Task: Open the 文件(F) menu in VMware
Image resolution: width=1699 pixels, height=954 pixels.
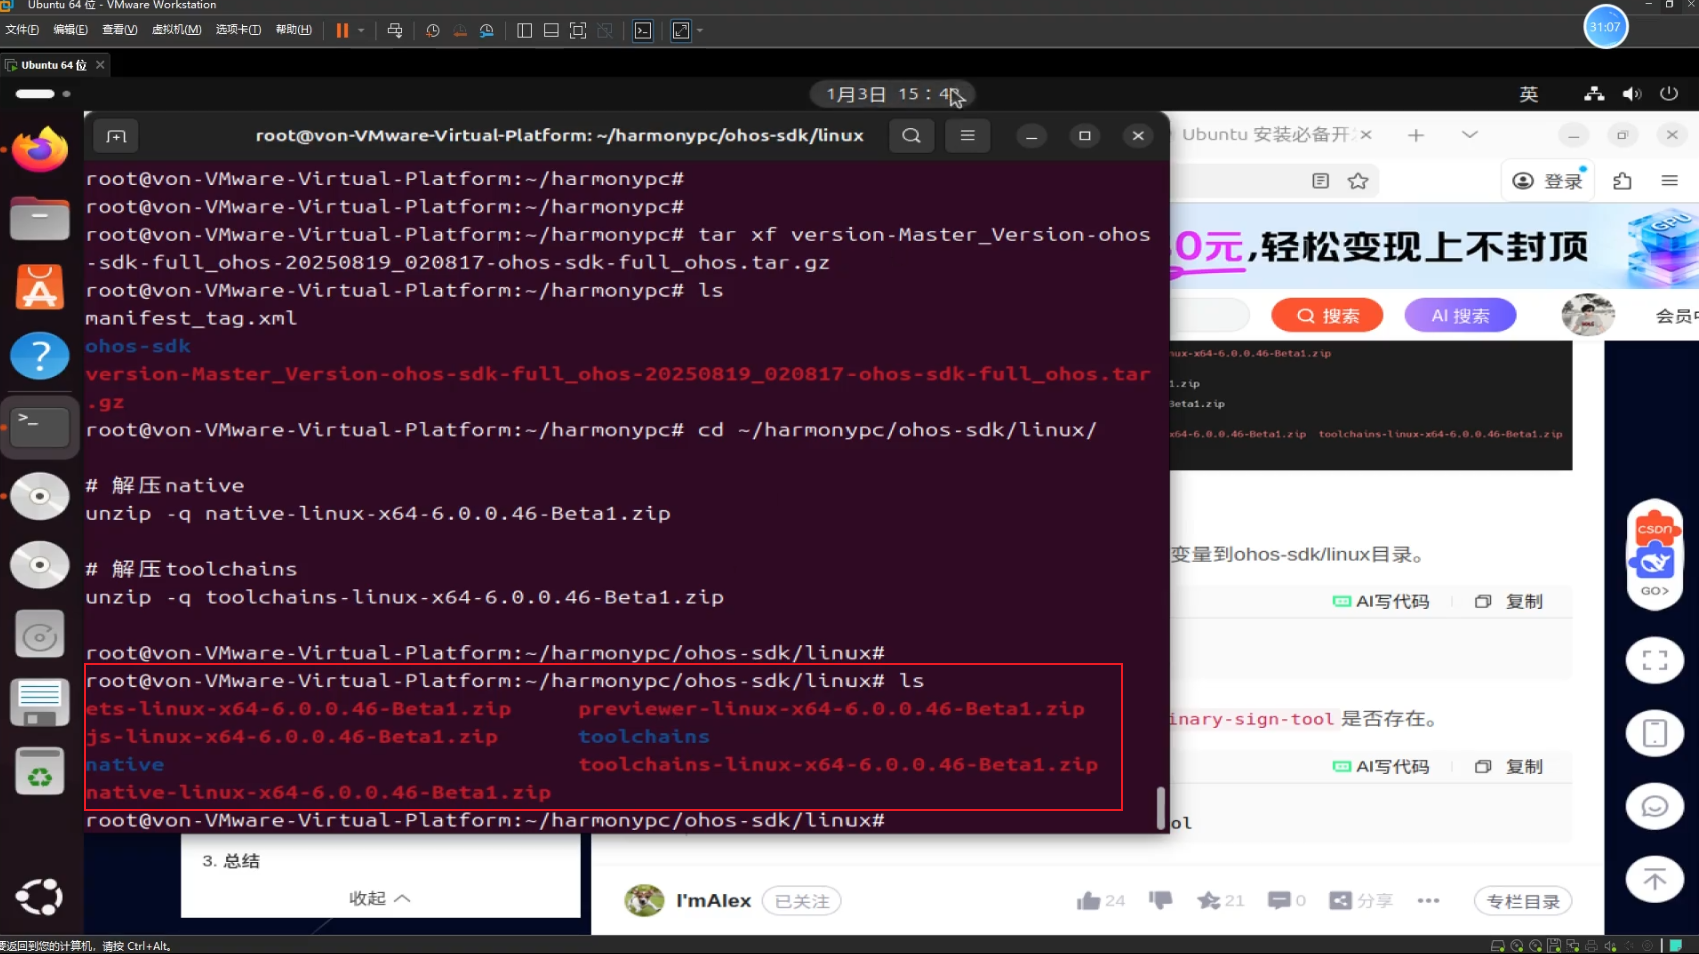Action: (22, 30)
